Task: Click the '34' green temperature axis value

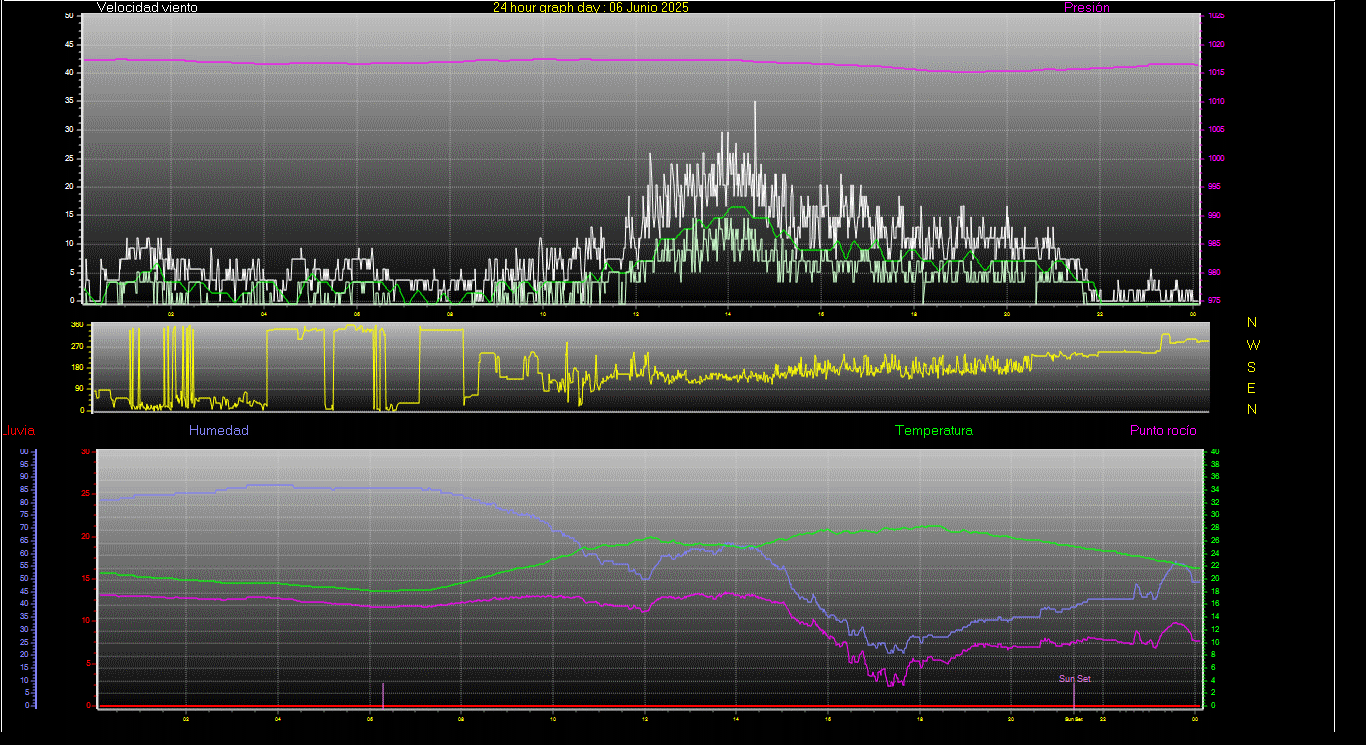Action: 1215,490
